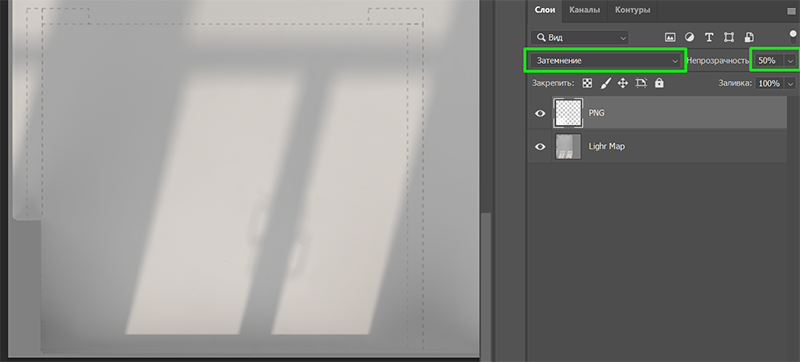800x362 pixels.
Task: Toggle the layer filtering switch
Action: 793,37
